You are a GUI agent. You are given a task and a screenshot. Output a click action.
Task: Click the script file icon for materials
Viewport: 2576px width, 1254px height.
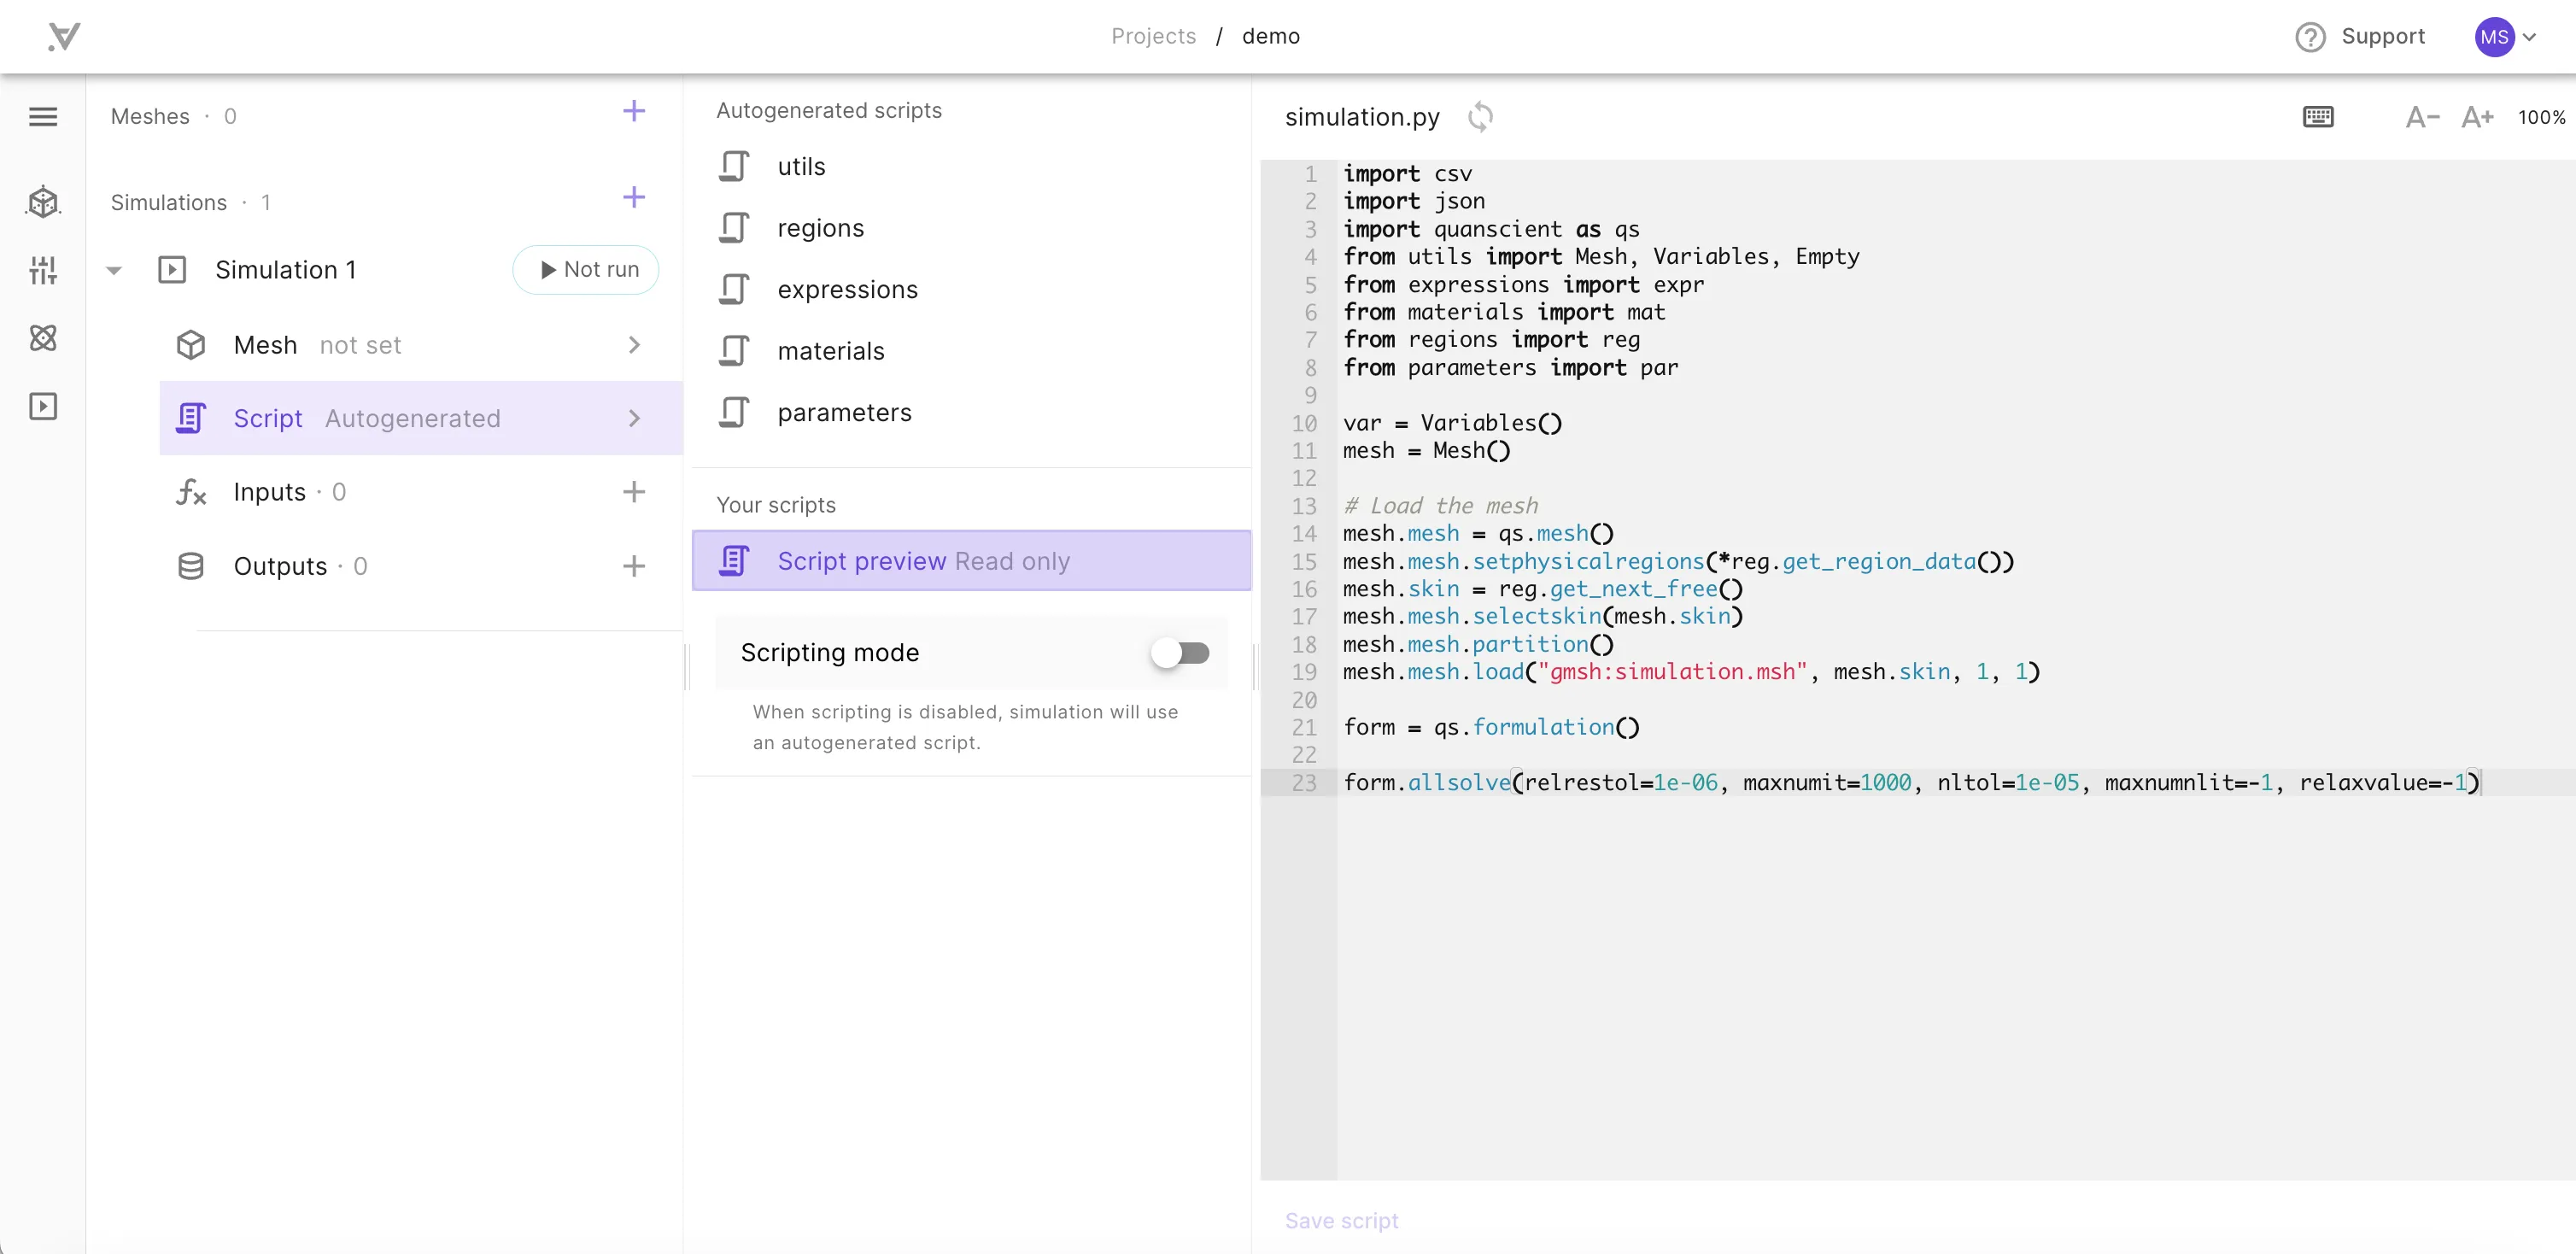pos(733,350)
